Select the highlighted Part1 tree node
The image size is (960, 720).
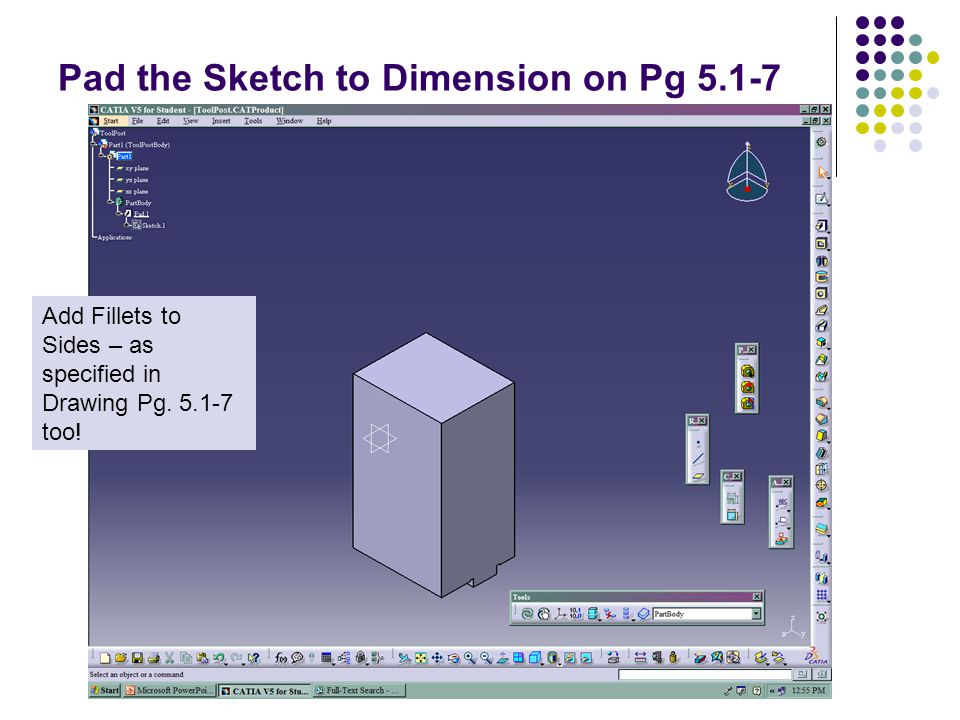click(124, 156)
